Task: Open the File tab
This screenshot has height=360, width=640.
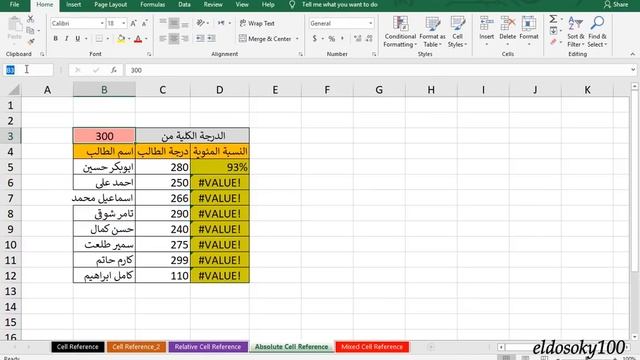Action: point(15,4)
